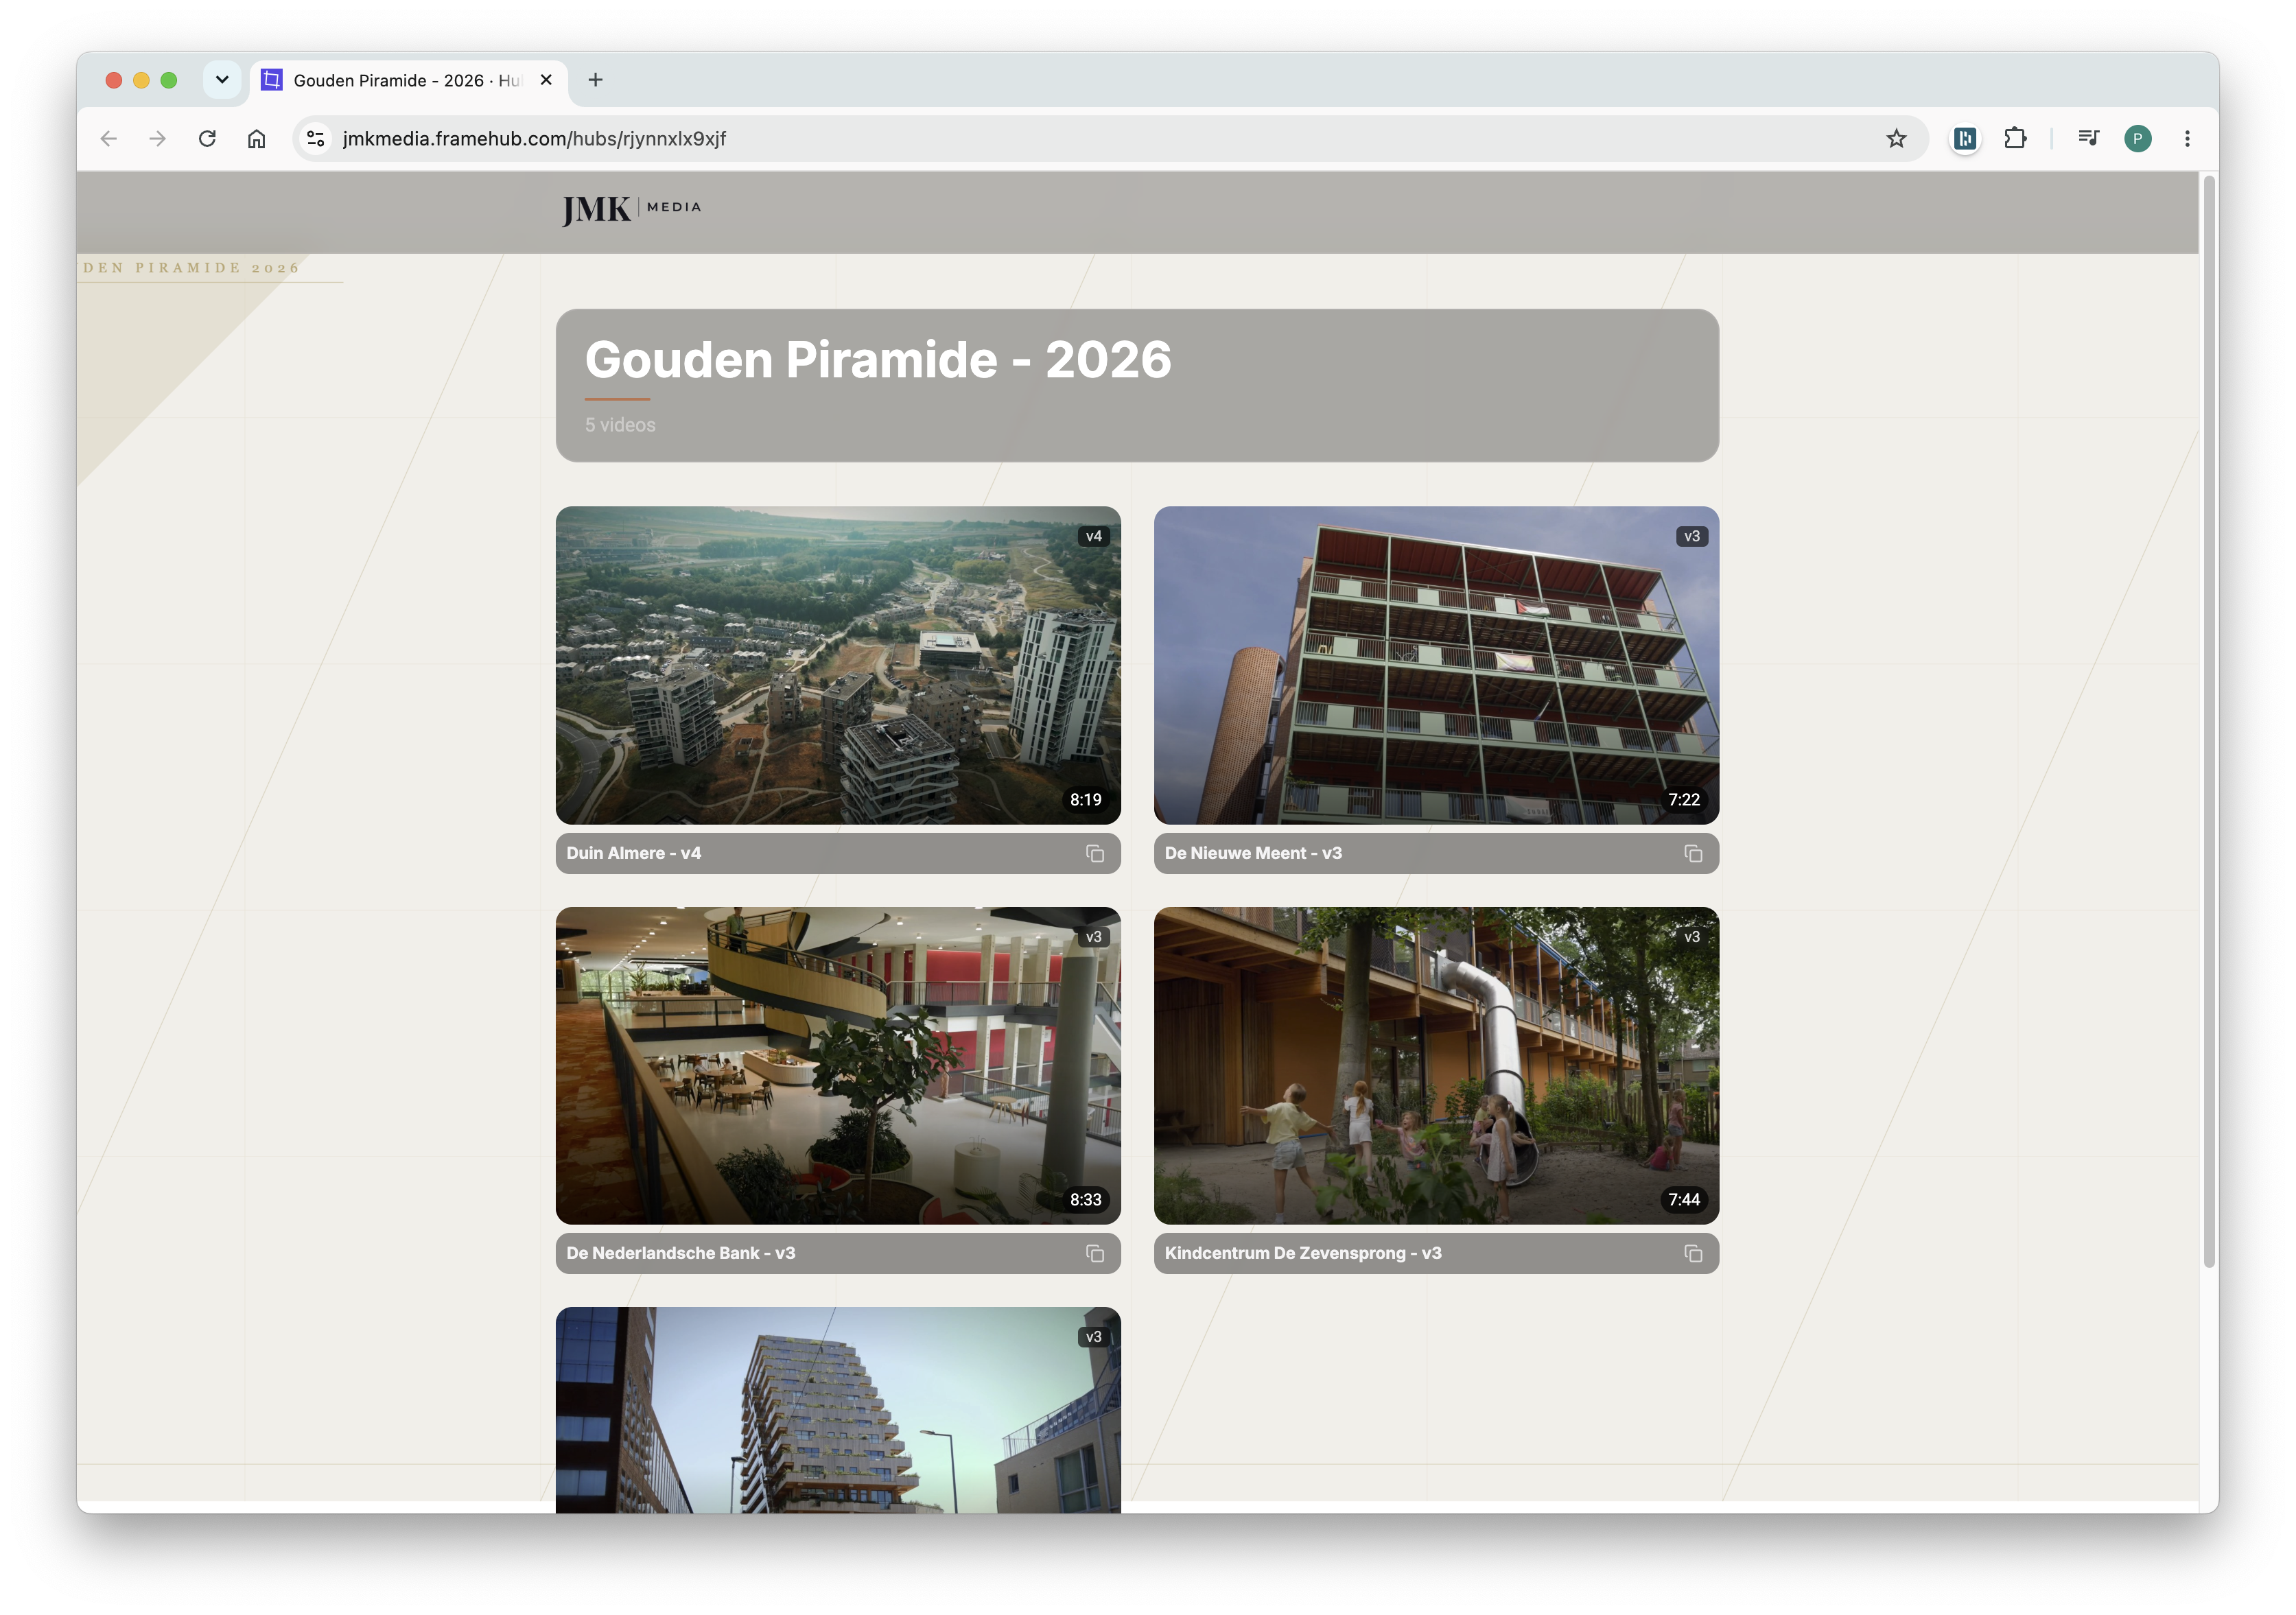The height and width of the screenshot is (1615, 2296).
Task: Open the Duin Almere video thumbnail
Action: [x=838, y=665]
